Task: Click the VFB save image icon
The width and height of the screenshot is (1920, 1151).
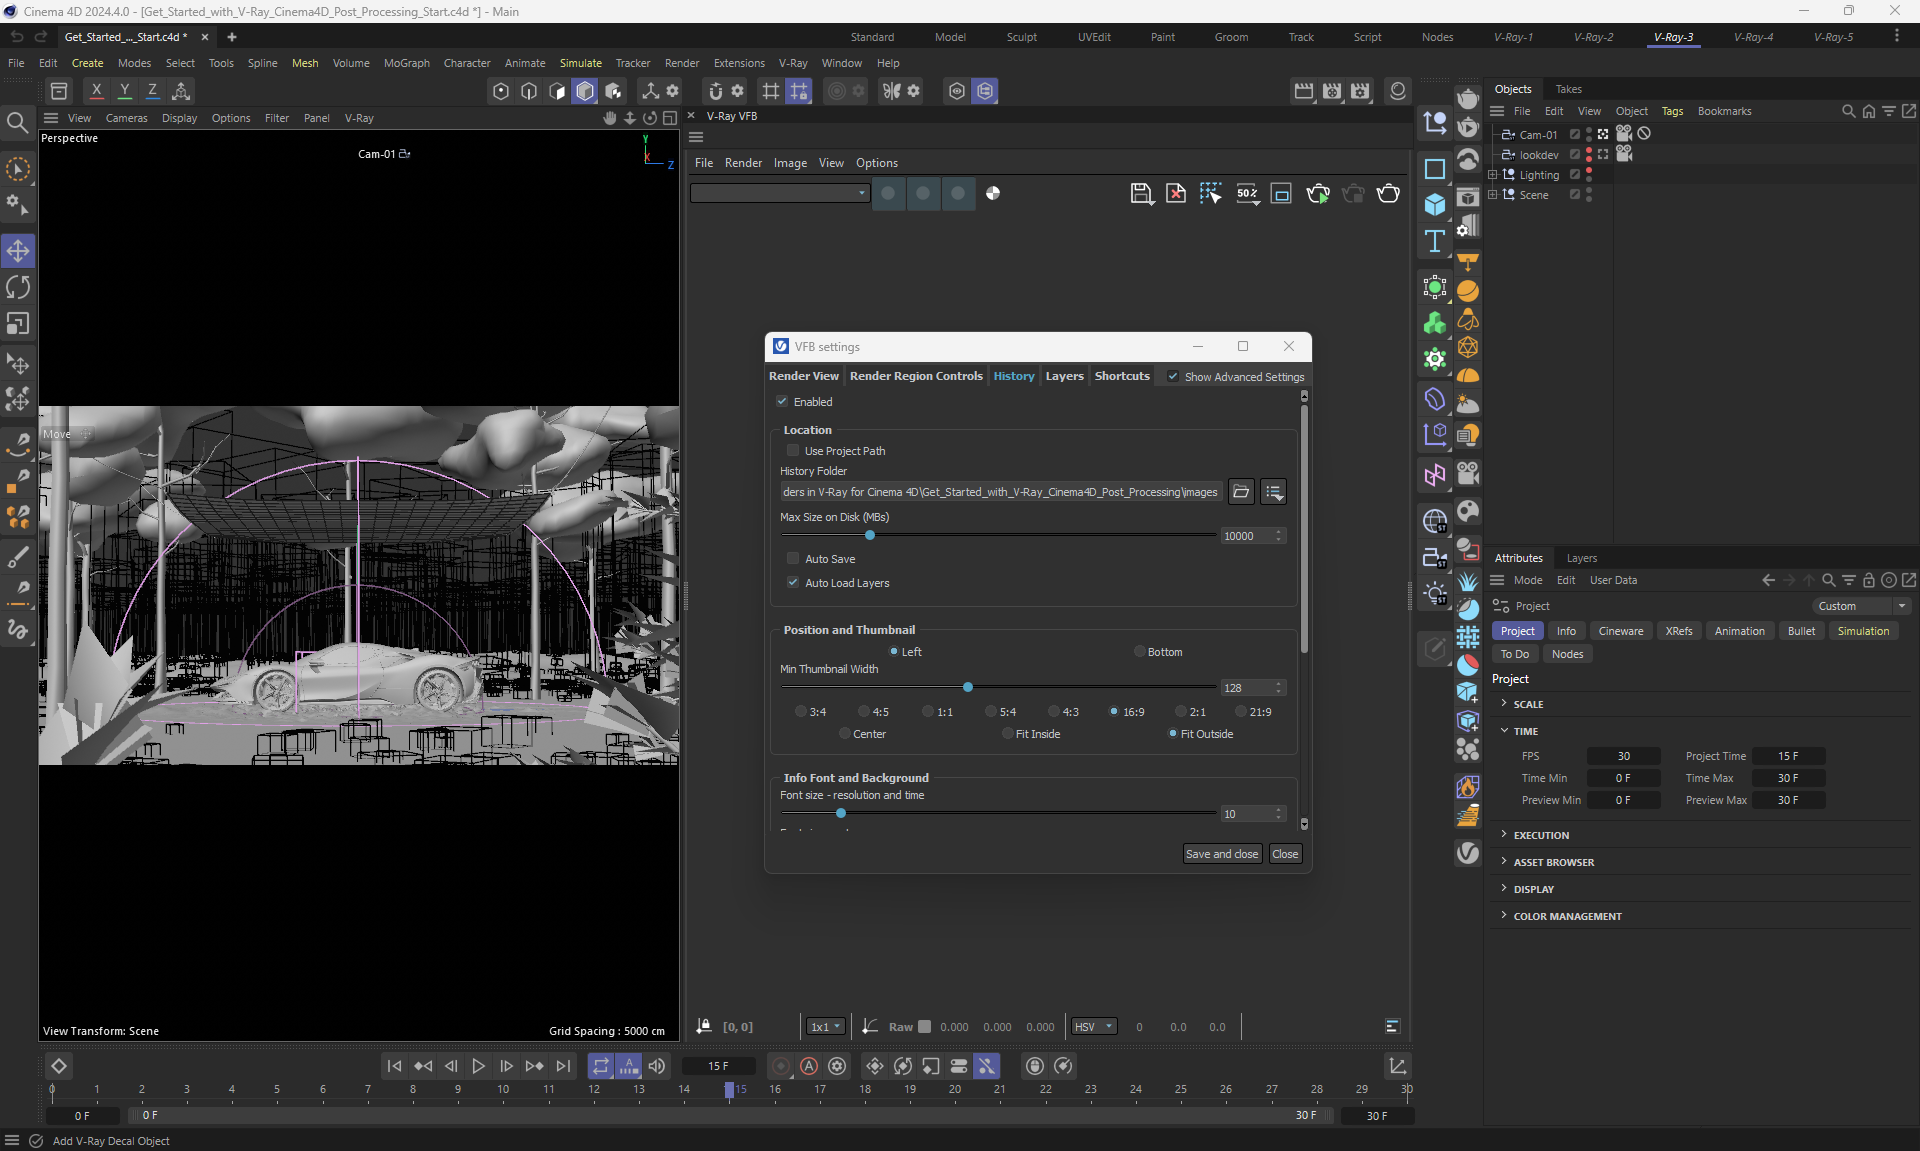Action: tap(1141, 194)
